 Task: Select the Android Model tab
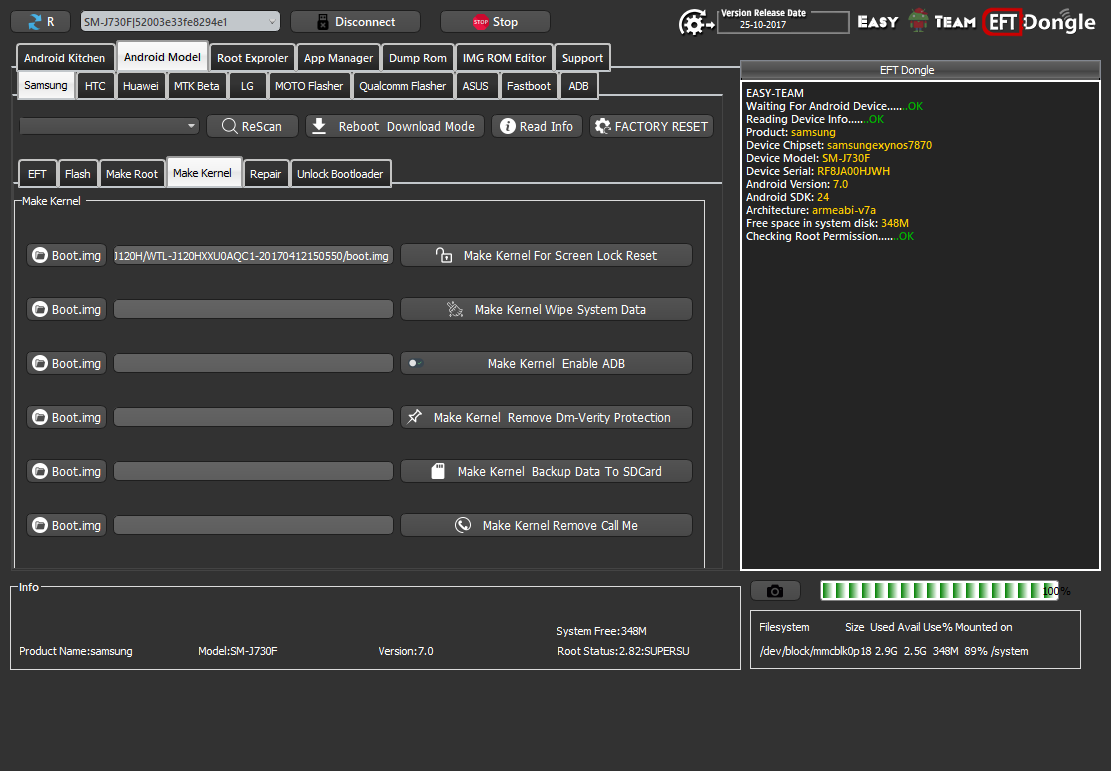click(x=162, y=57)
